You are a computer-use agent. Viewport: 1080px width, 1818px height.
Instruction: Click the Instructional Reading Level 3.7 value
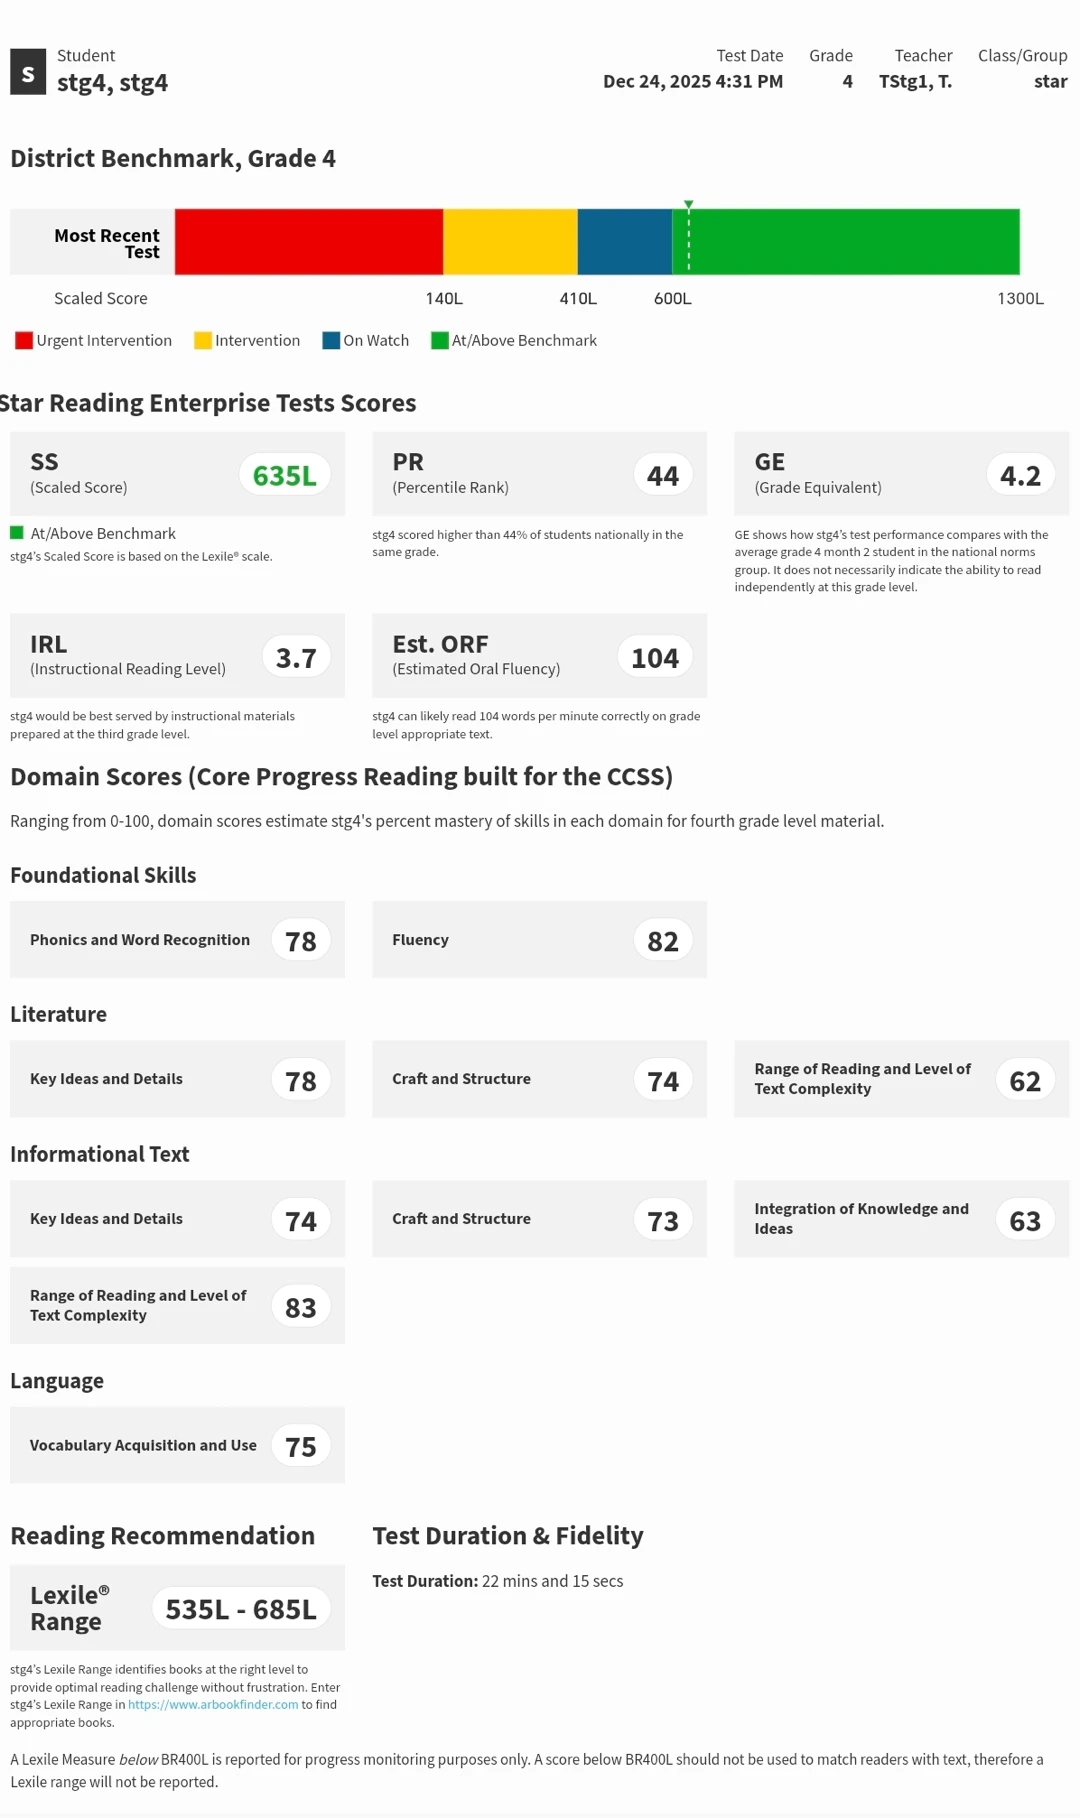[296, 657]
